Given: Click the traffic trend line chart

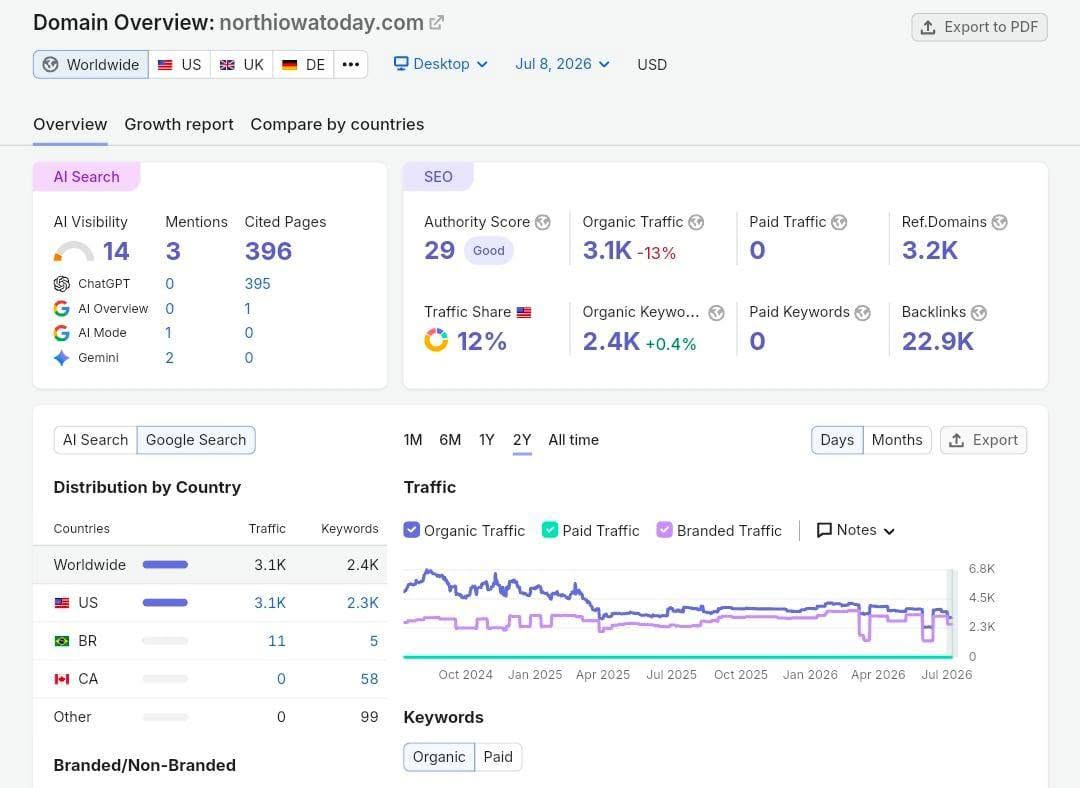Looking at the screenshot, I should pyautogui.click(x=678, y=613).
